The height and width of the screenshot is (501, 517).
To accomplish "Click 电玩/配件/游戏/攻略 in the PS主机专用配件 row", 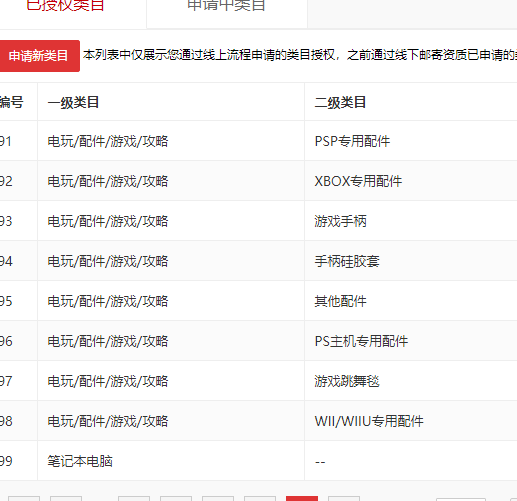I will (108, 341).
